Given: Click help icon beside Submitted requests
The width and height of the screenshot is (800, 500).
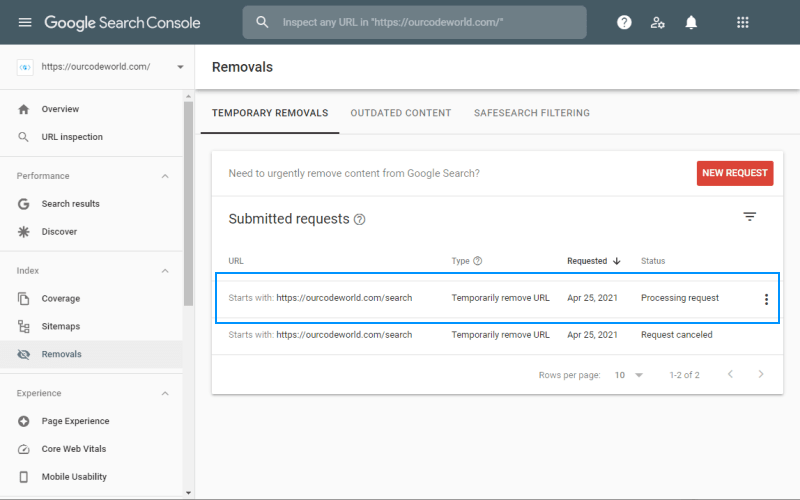Looking at the screenshot, I should click(360, 219).
